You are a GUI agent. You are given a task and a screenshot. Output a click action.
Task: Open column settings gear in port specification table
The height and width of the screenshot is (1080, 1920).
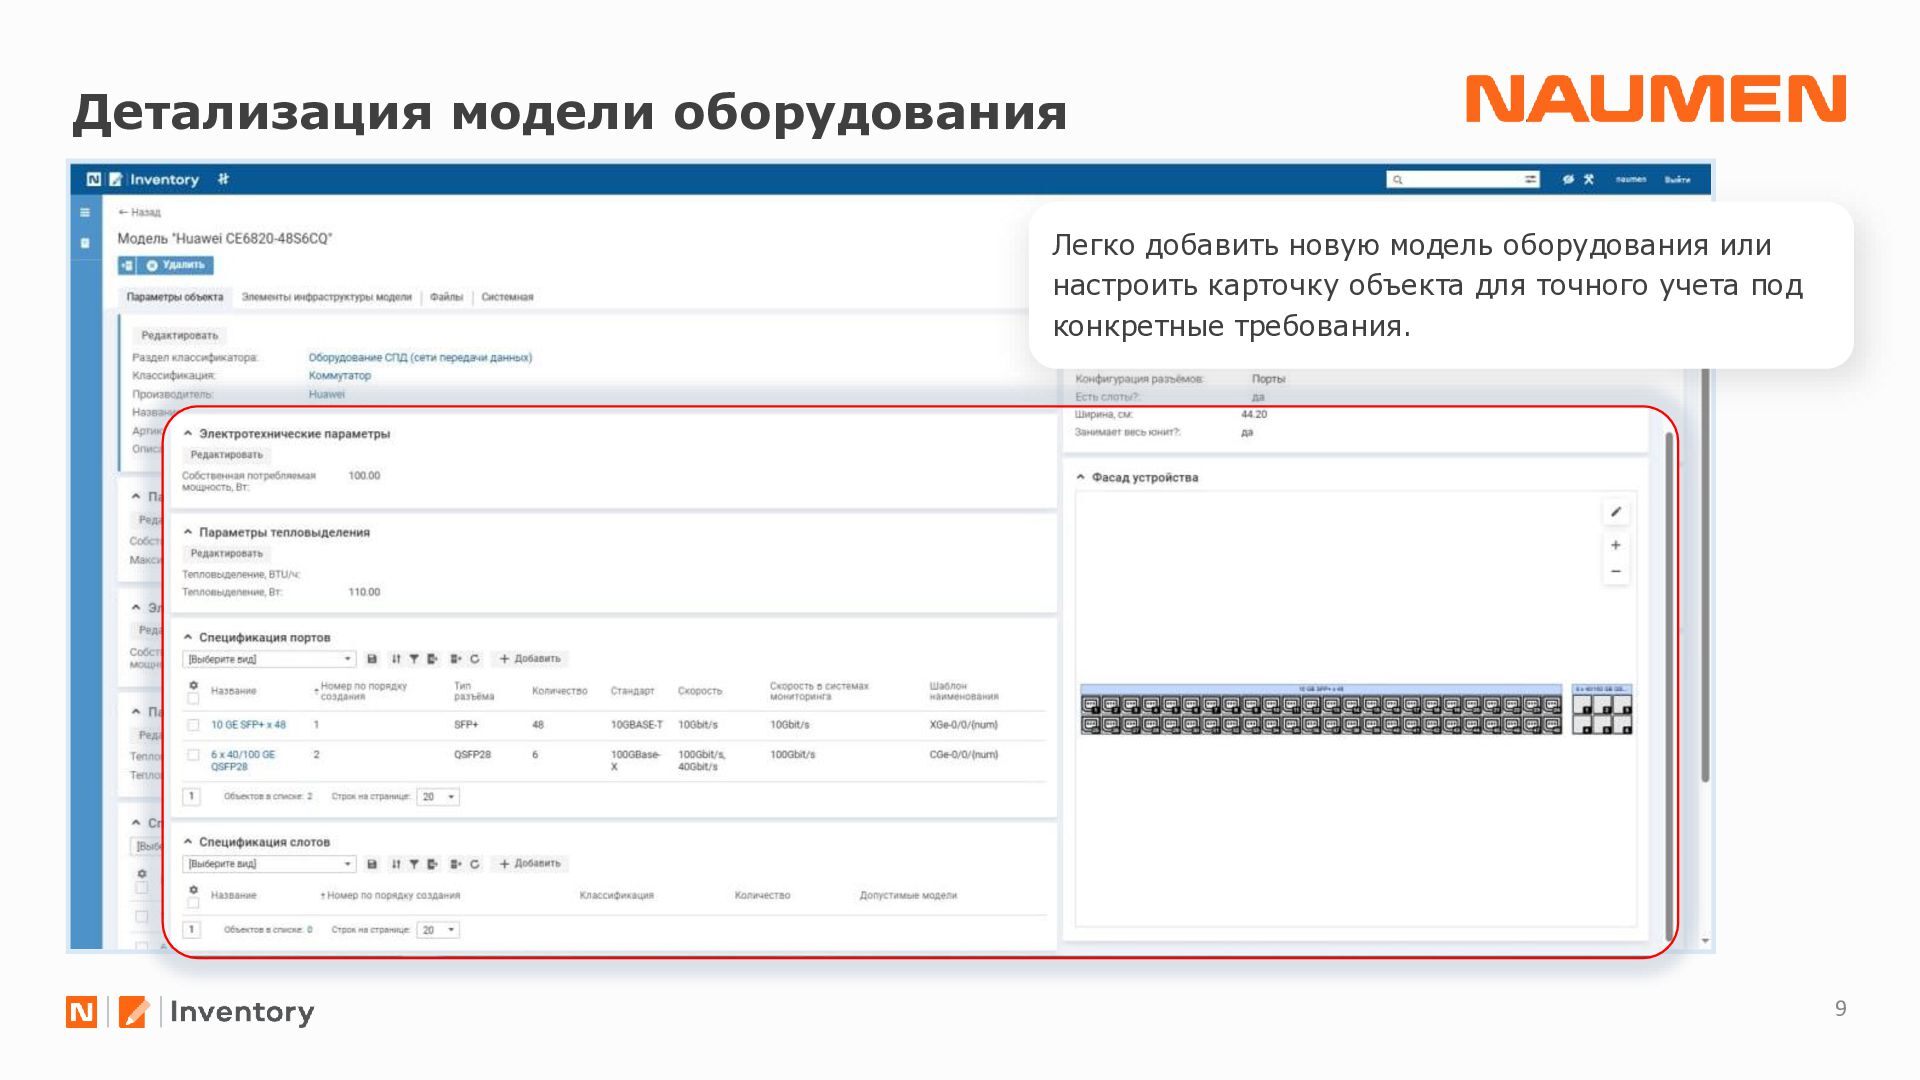pos(193,685)
